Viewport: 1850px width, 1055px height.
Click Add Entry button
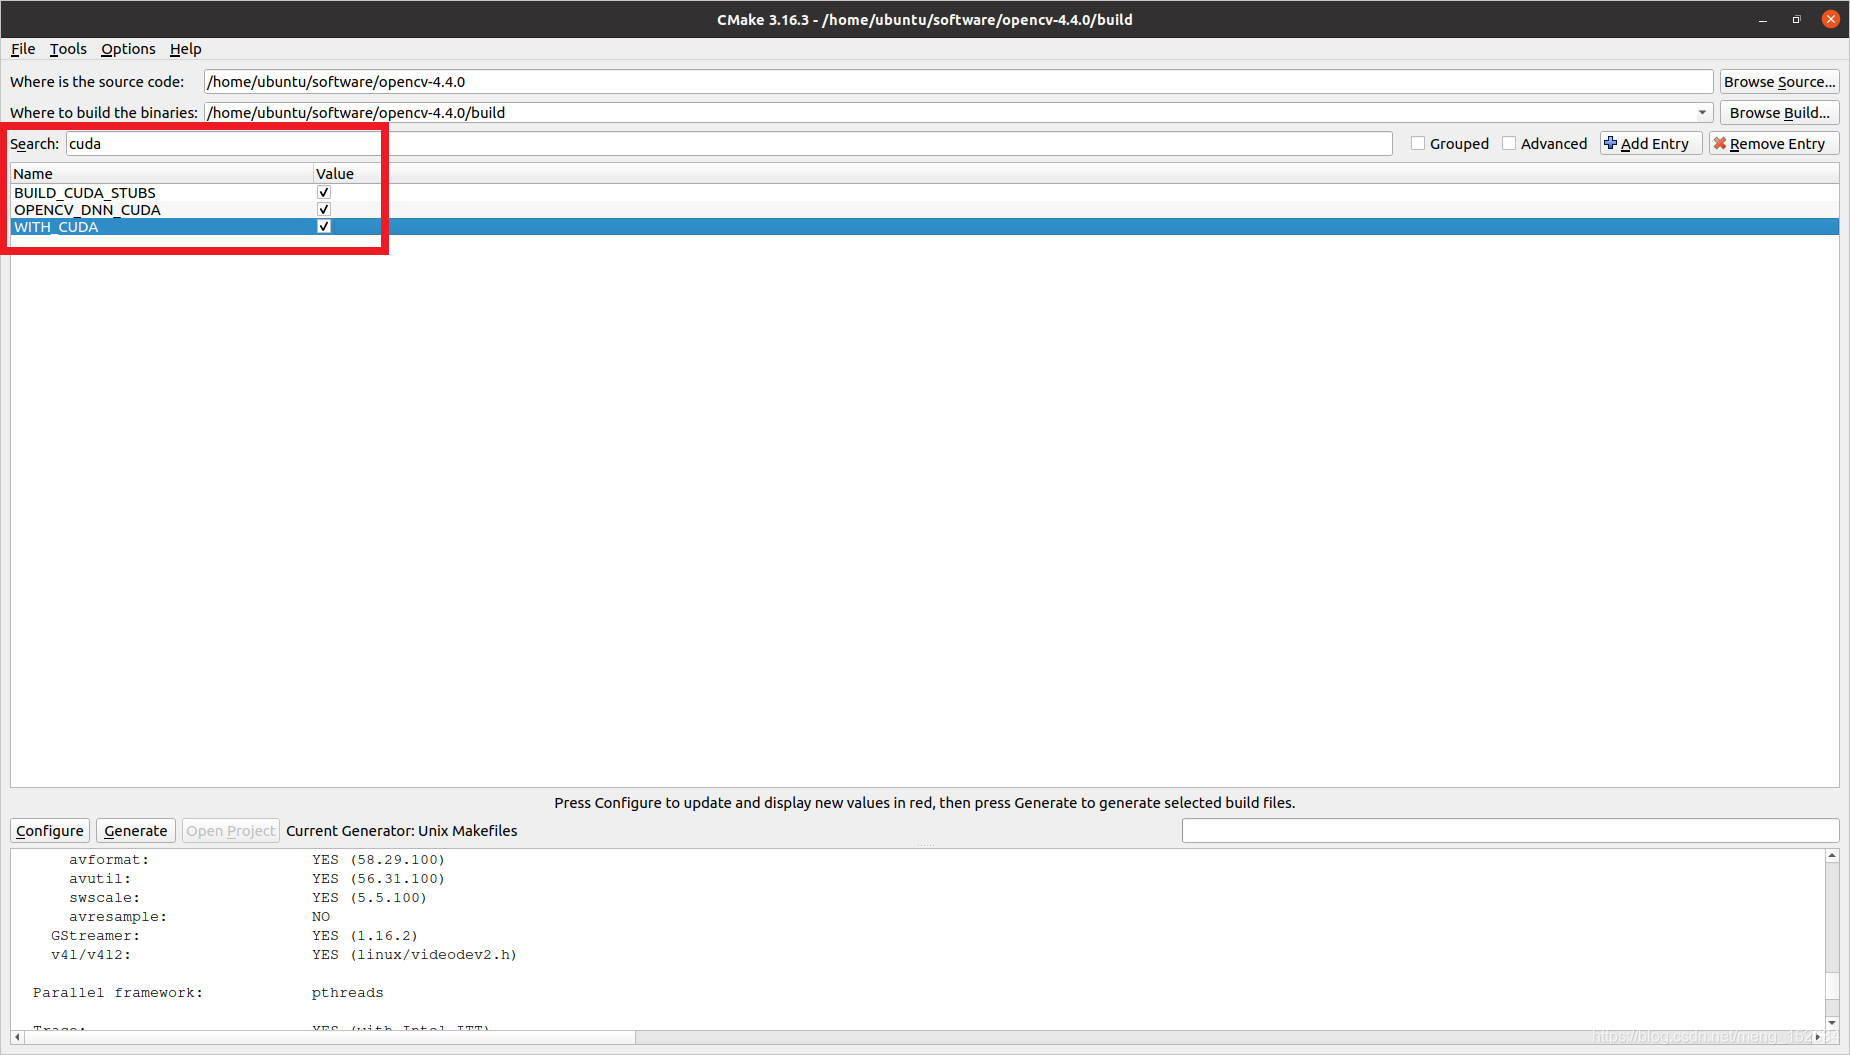click(1650, 144)
